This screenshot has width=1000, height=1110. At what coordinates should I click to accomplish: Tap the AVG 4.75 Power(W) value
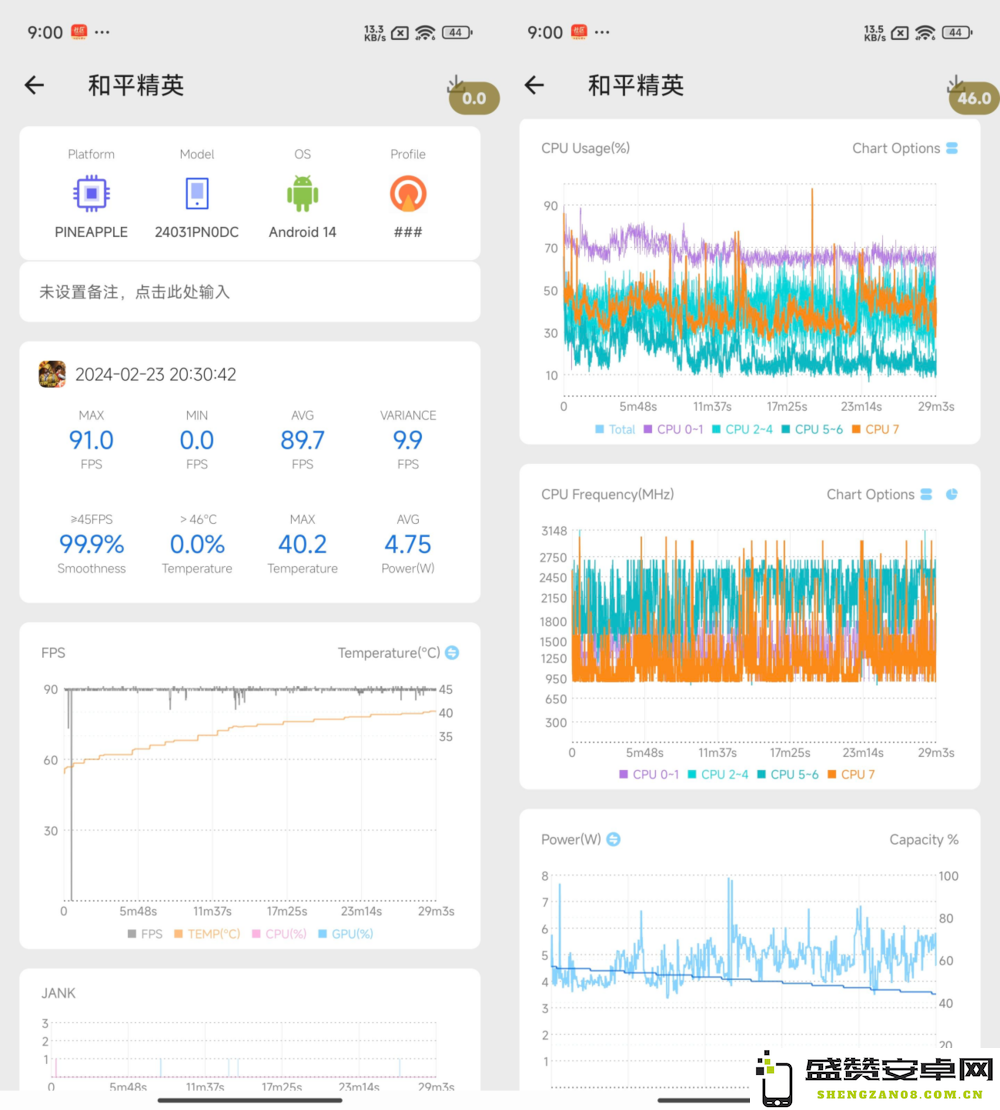click(x=408, y=544)
